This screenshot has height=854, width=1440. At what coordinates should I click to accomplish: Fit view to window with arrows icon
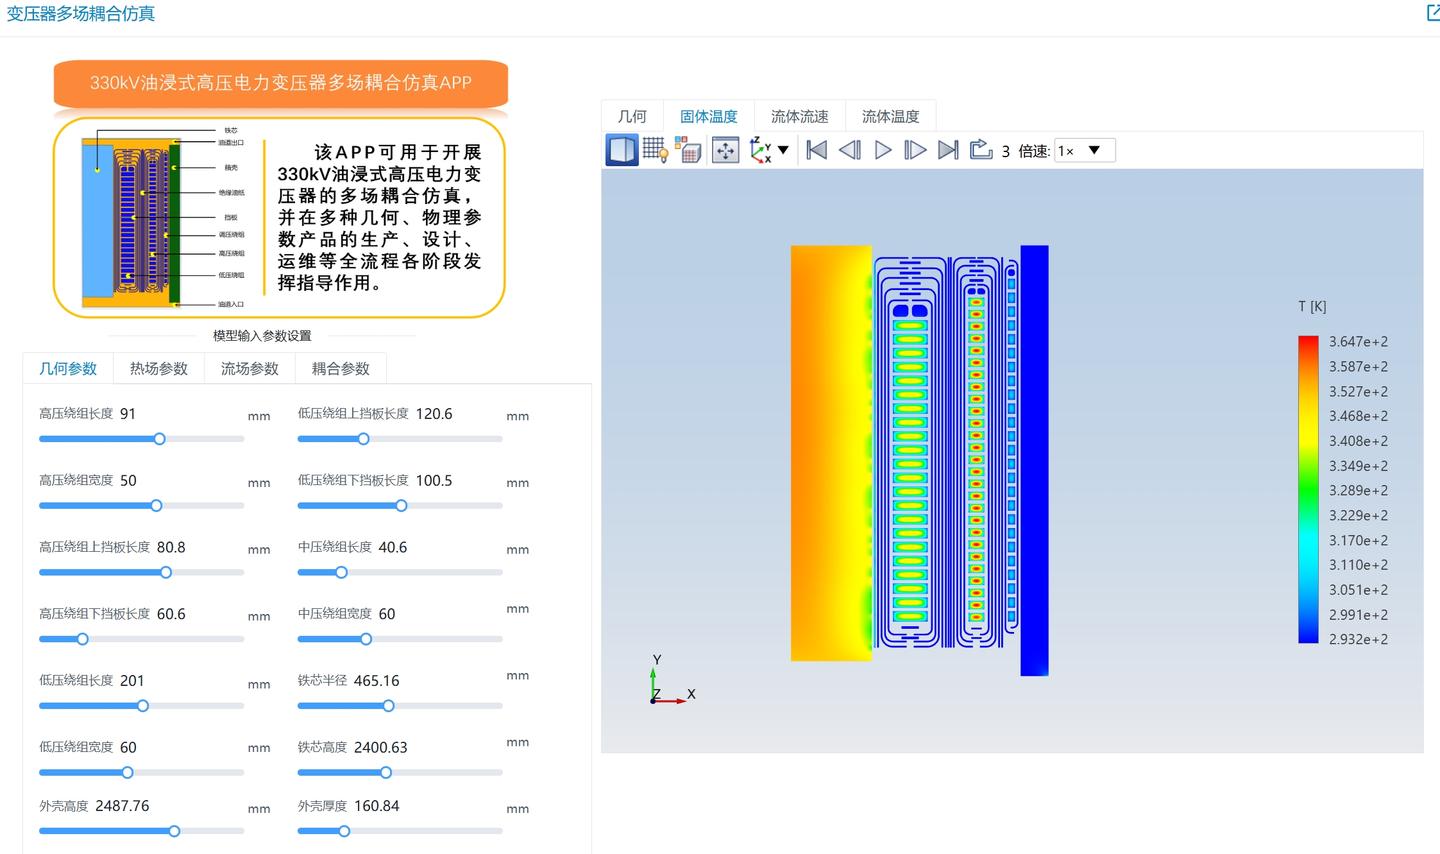(725, 150)
